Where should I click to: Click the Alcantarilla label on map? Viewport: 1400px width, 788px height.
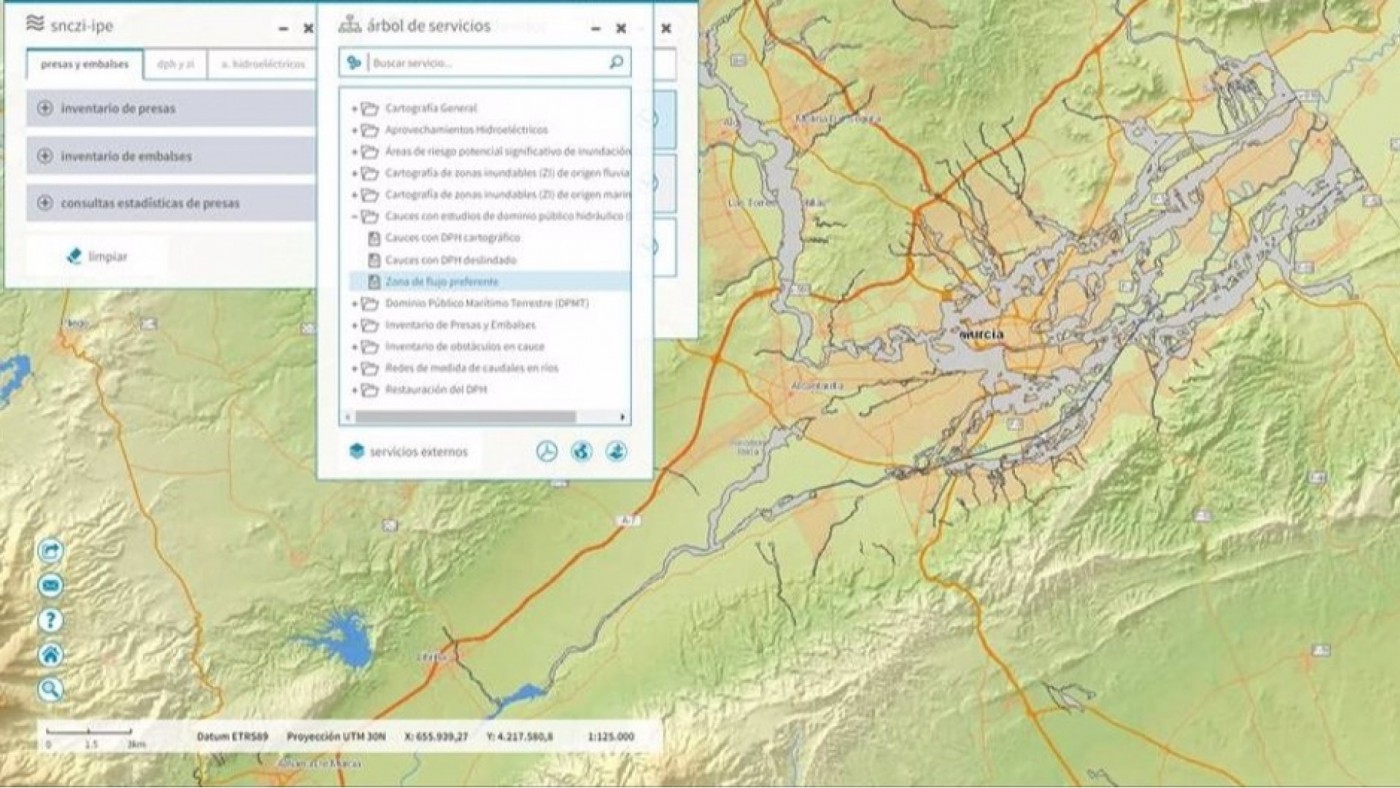click(x=818, y=385)
